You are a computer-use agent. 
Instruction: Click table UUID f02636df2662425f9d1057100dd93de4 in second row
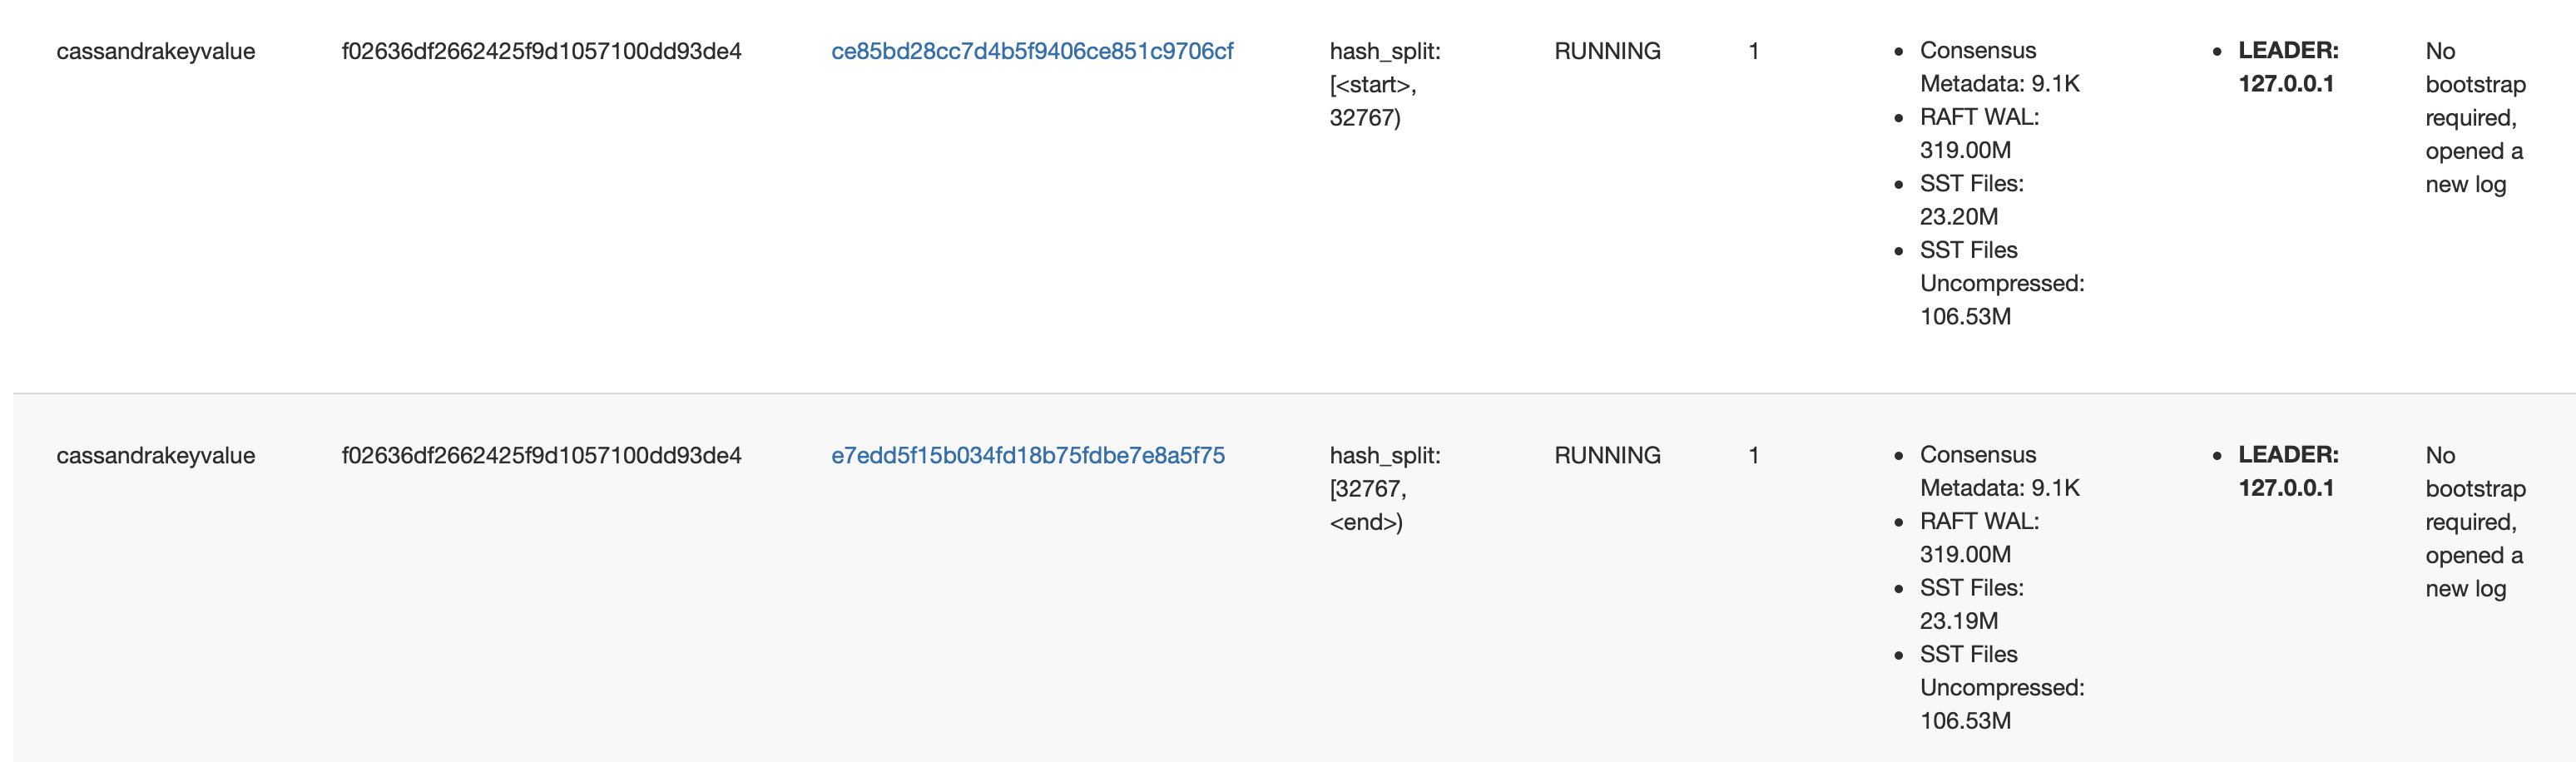pos(543,455)
